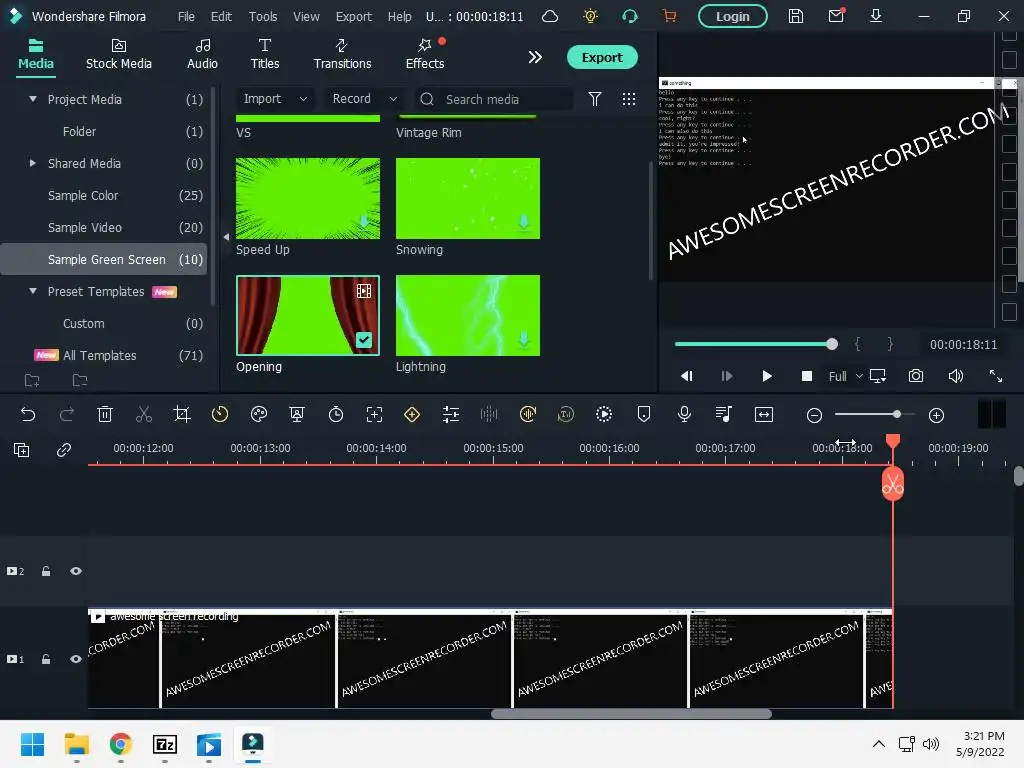Expand more tabs with double chevron
1024x768 pixels.
pos(535,57)
